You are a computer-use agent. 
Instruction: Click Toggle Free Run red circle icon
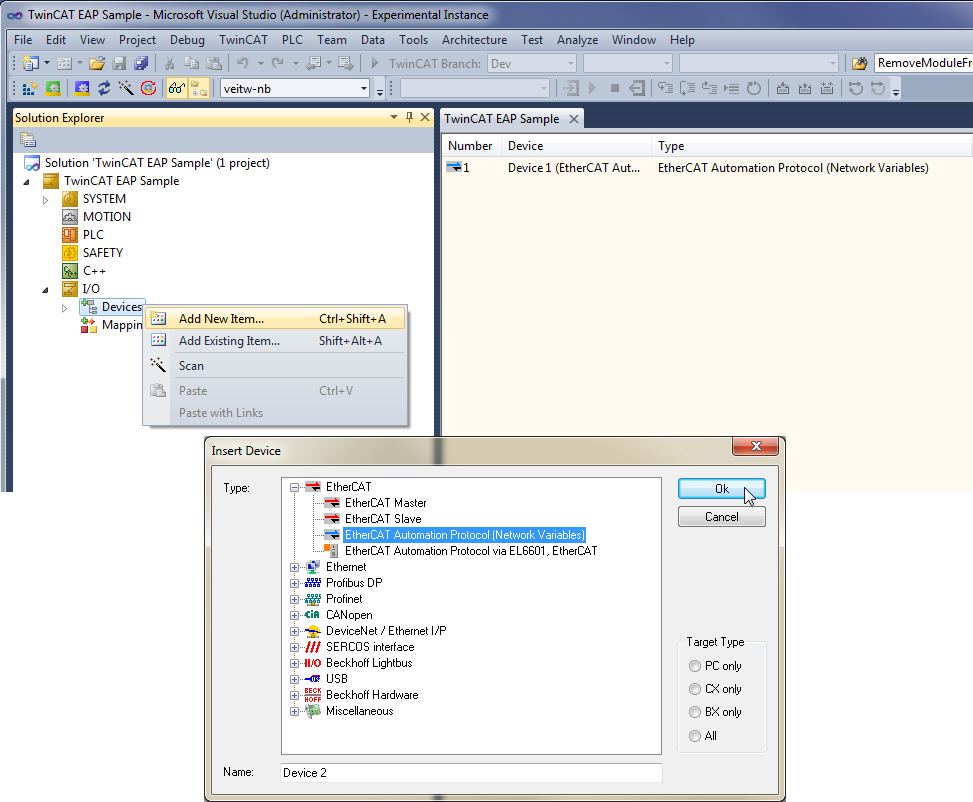click(x=148, y=89)
